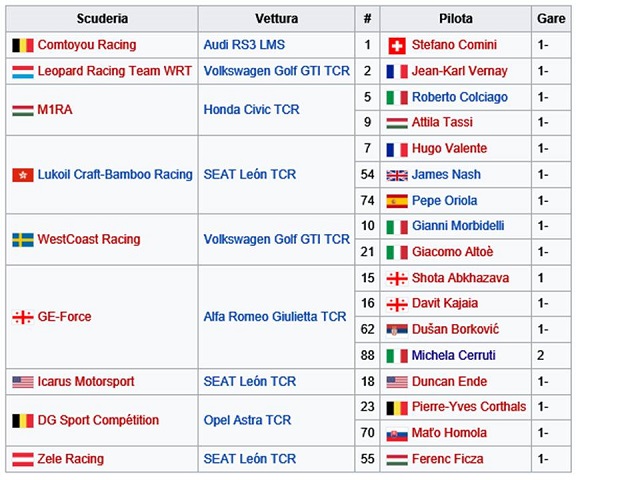The image size is (640, 480).
Task: Click the Swiss flag next to Stefano Comini
Action: tap(397, 46)
